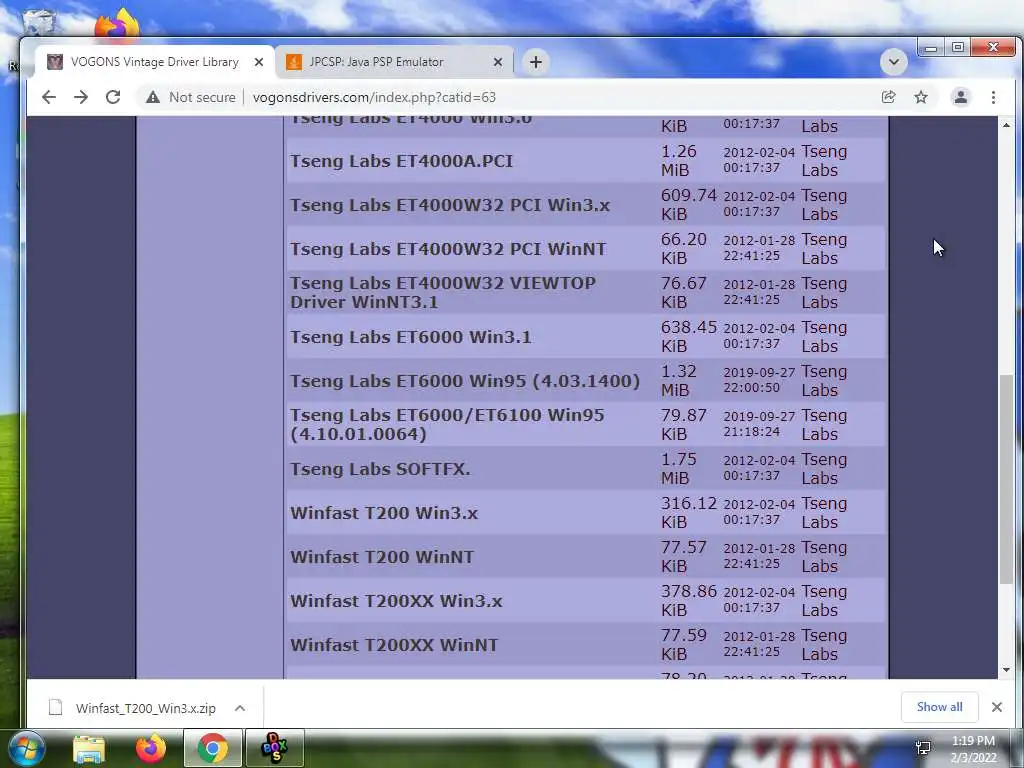Viewport: 1024px width, 768px height.
Task: Open ET4000W32 VIEWTOP Driver WinNT3.1 link
Action: coord(443,293)
